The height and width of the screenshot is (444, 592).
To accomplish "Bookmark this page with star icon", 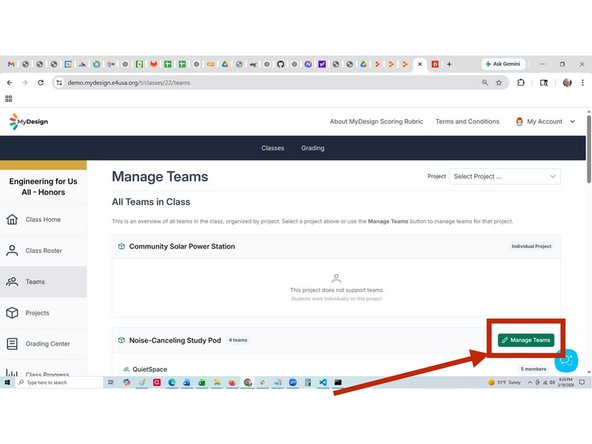I will pyautogui.click(x=499, y=83).
